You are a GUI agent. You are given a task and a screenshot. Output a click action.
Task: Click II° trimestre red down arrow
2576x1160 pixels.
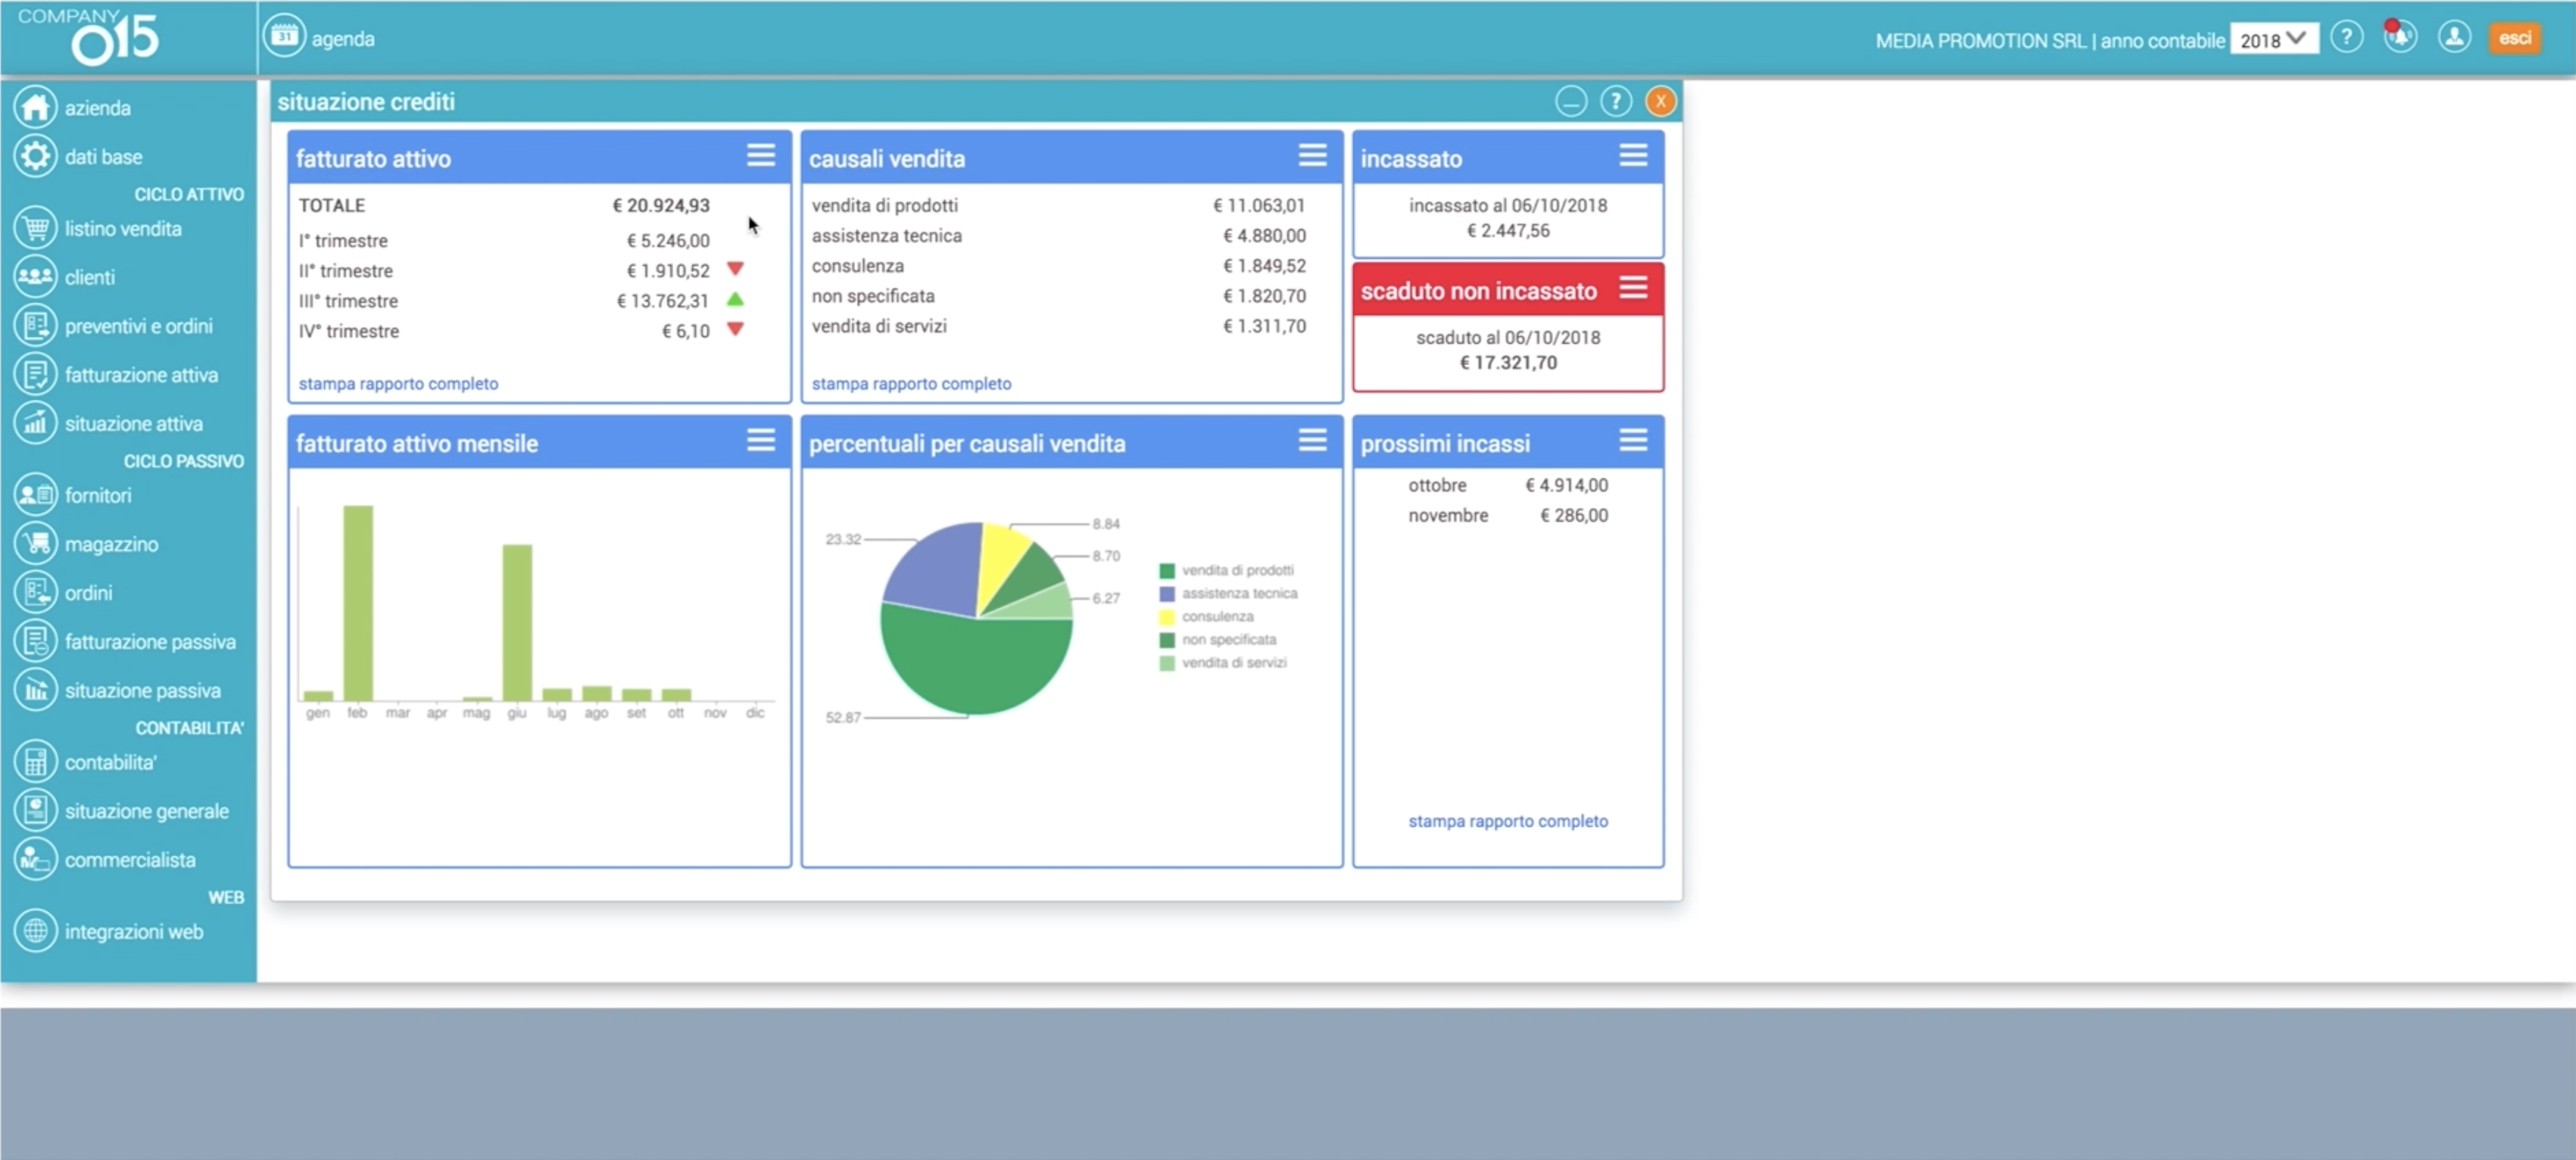click(735, 268)
